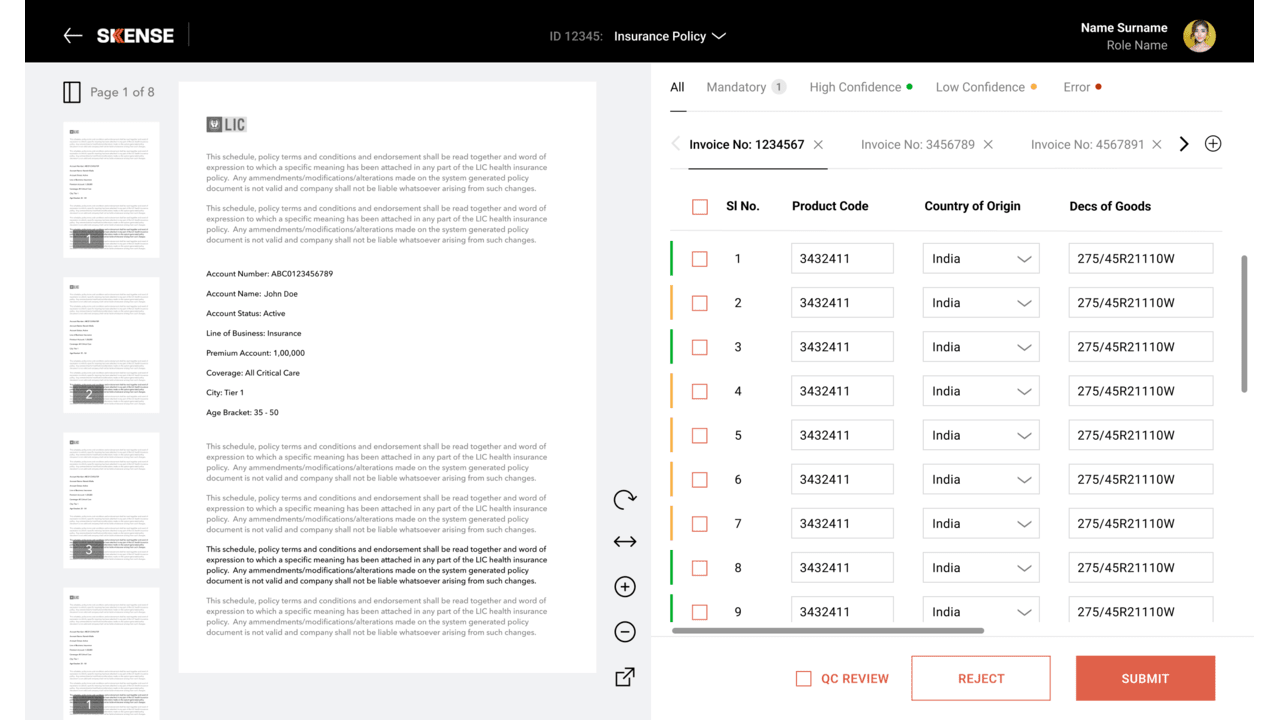1280x720 pixels.
Task: Check the select-all checkbox in table header
Action: [700, 207]
